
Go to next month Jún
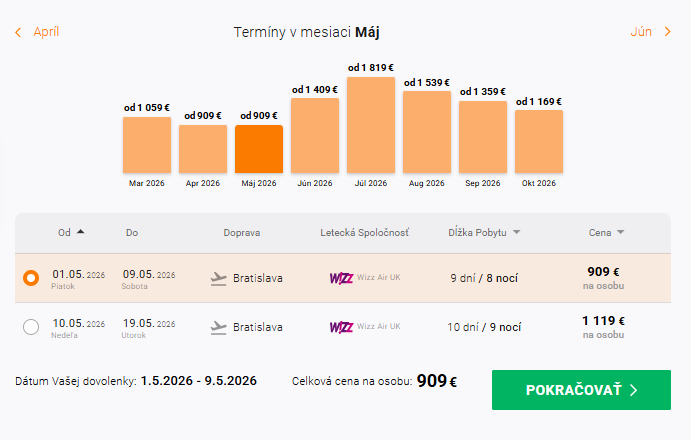[641, 32]
